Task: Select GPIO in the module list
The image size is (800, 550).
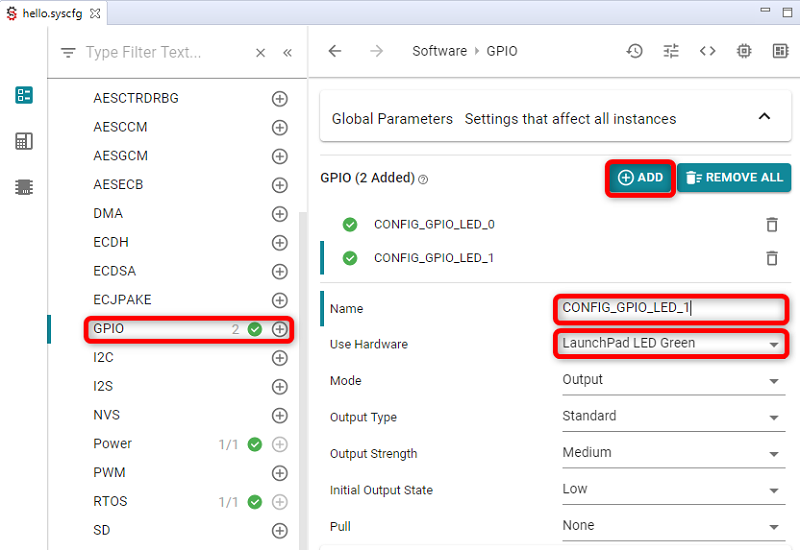Action: 109,329
